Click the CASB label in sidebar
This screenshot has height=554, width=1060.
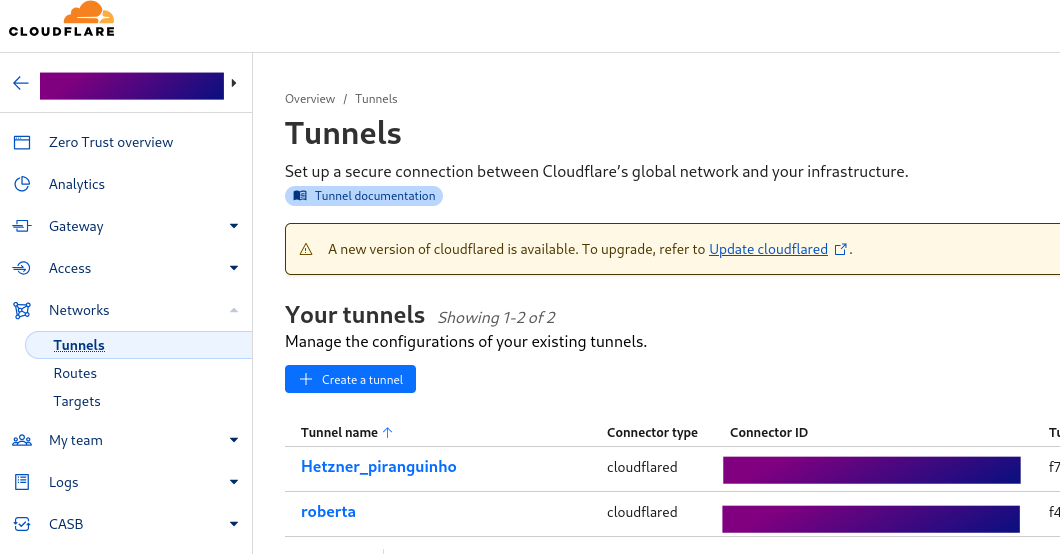pos(66,524)
